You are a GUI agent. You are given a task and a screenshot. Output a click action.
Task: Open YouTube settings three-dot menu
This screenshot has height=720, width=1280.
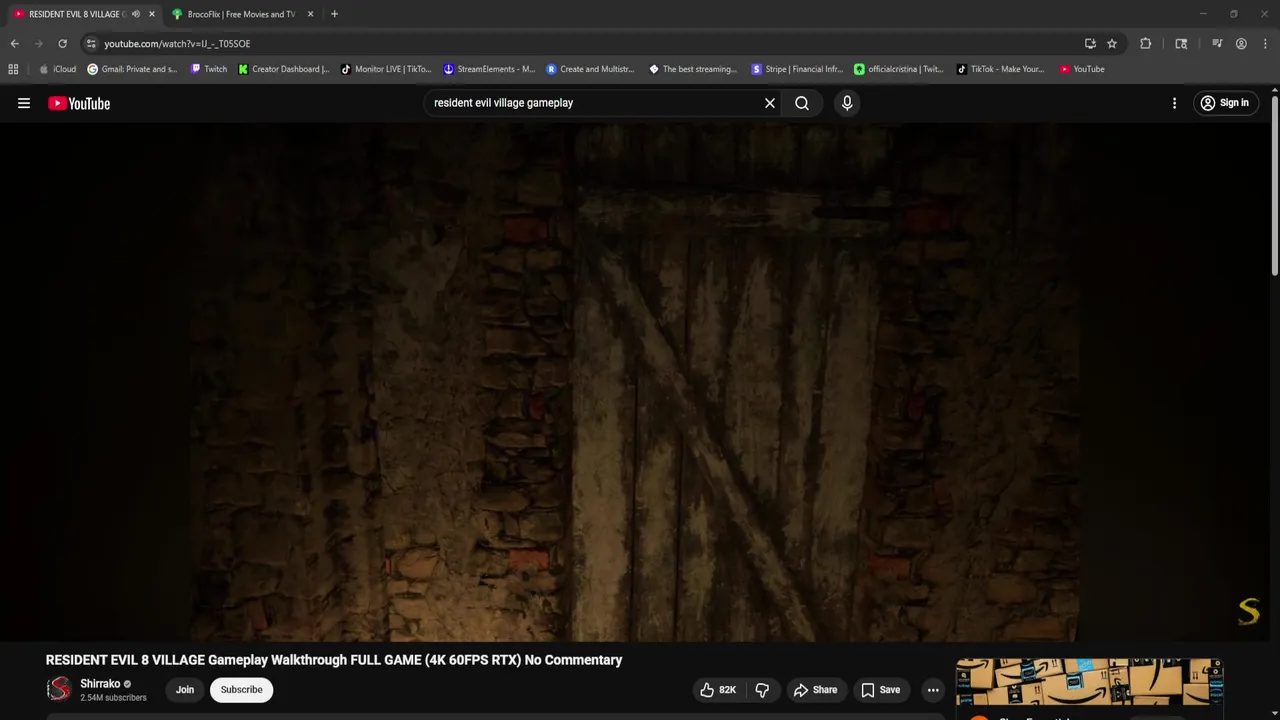(x=1174, y=103)
